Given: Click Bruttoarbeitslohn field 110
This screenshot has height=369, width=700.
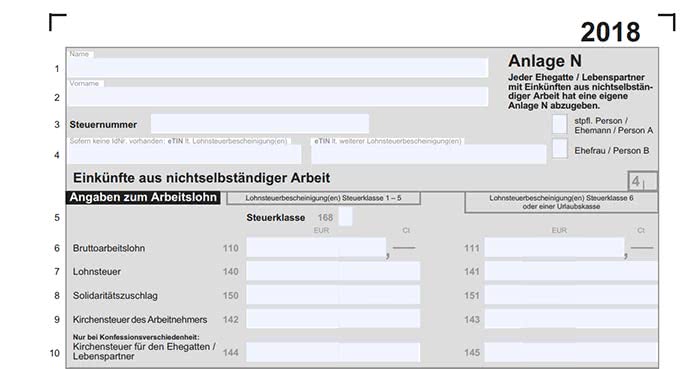Looking at the screenshot, I should click(316, 248).
